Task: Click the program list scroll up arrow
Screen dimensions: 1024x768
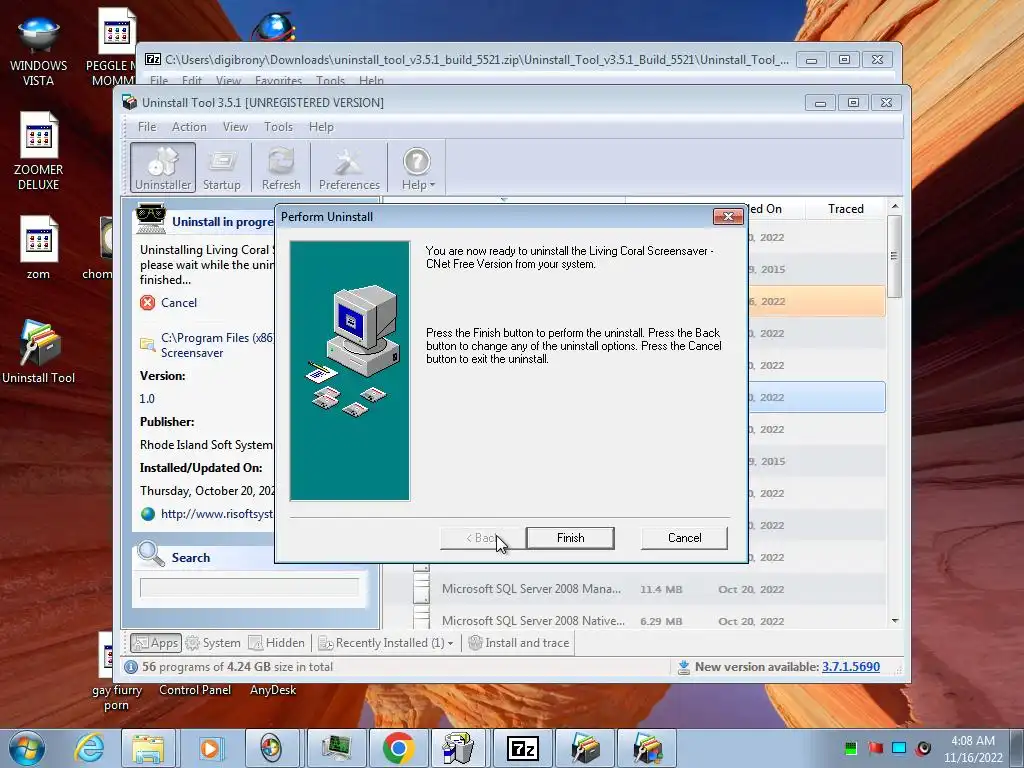Action: (x=895, y=206)
